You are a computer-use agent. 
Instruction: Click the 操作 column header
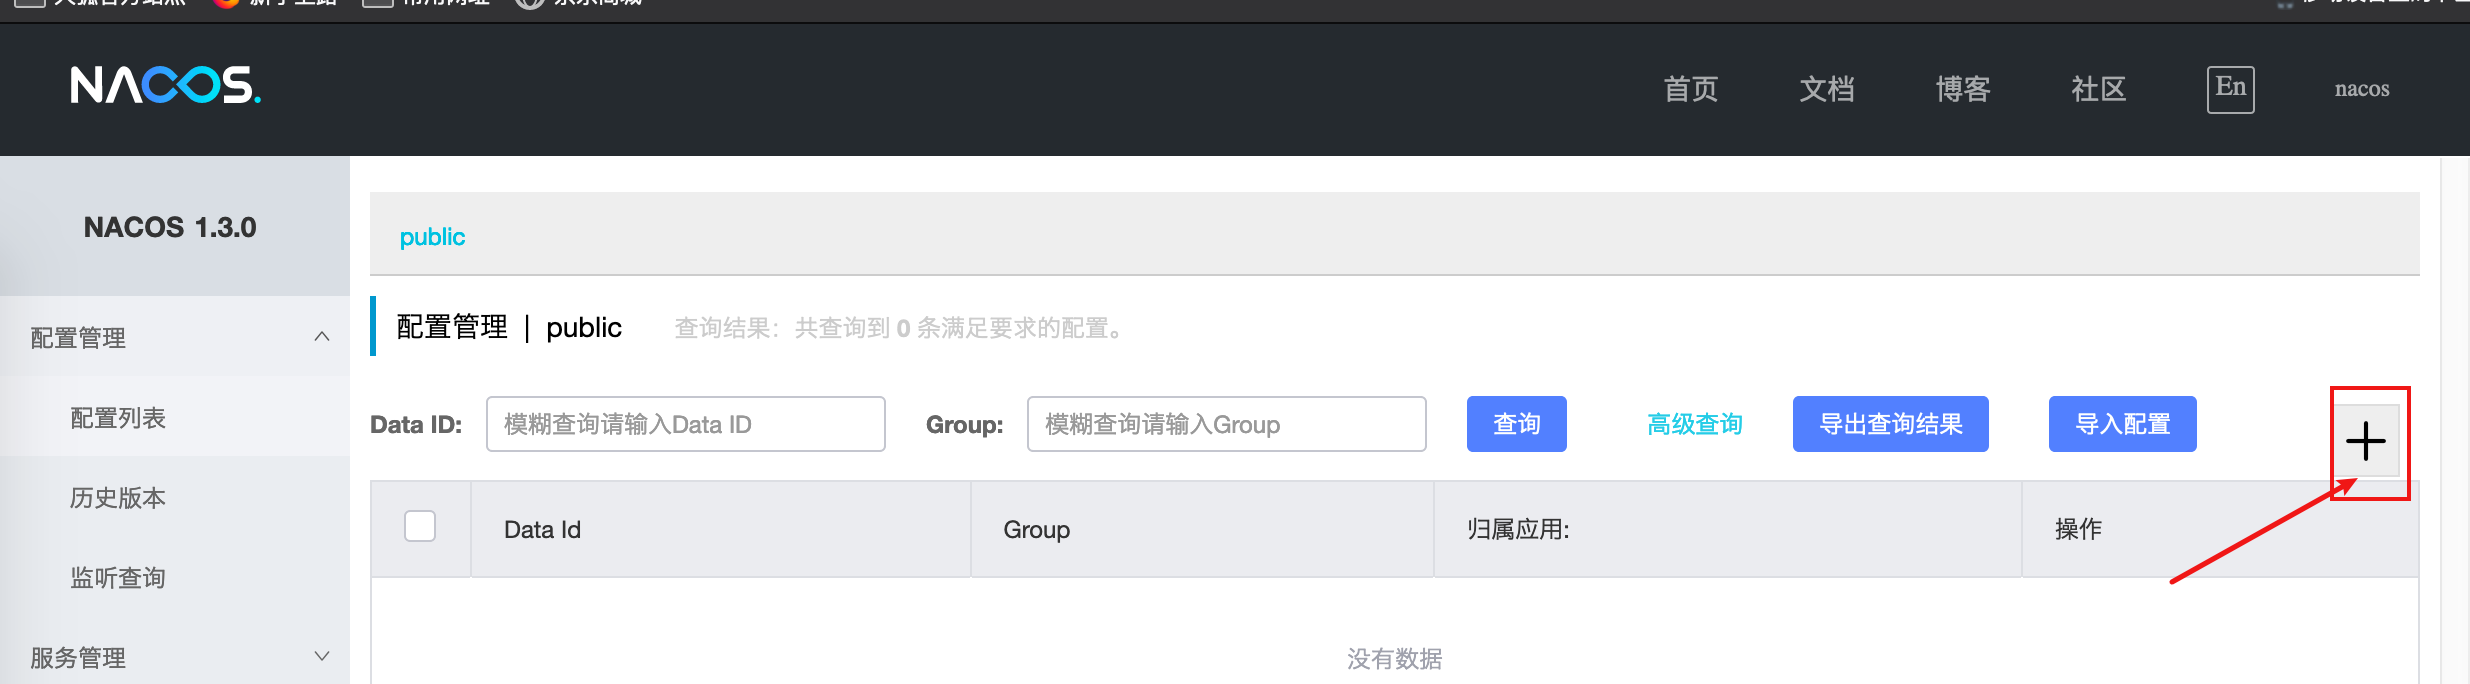pos(2220,529)
